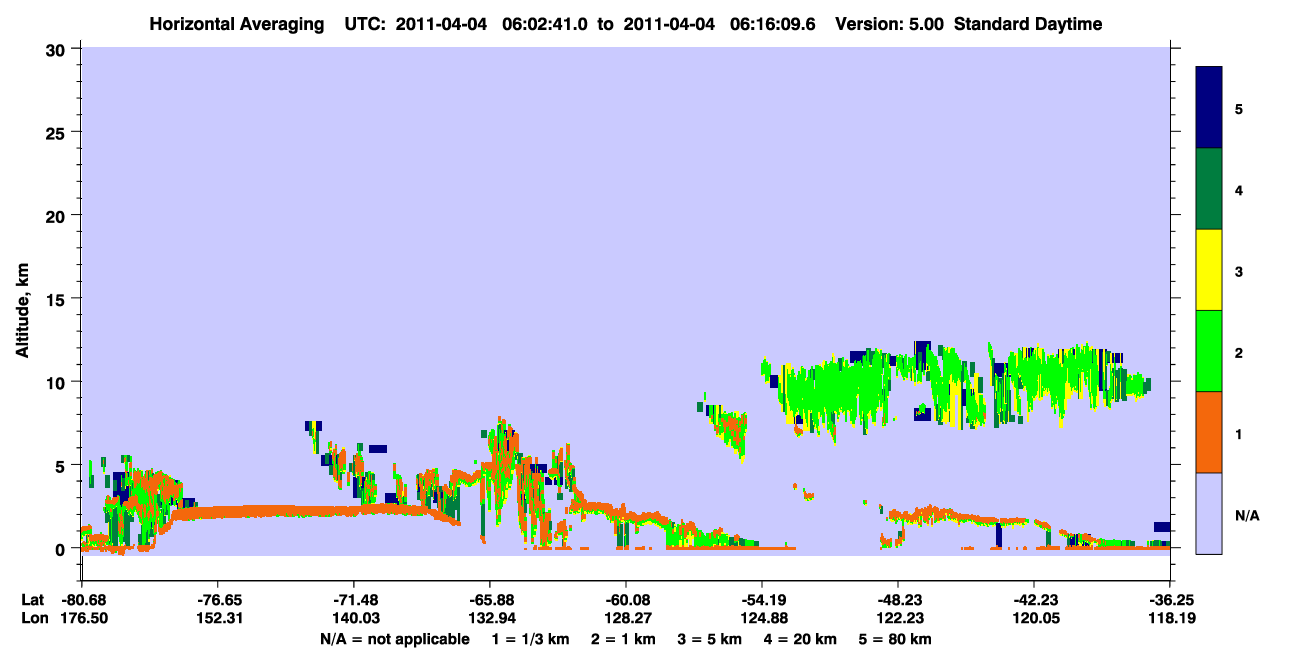The height and width of the screenshot is (667, 1300).
Task: Click the y-axis tick label 25
Action: pos(58,132)
